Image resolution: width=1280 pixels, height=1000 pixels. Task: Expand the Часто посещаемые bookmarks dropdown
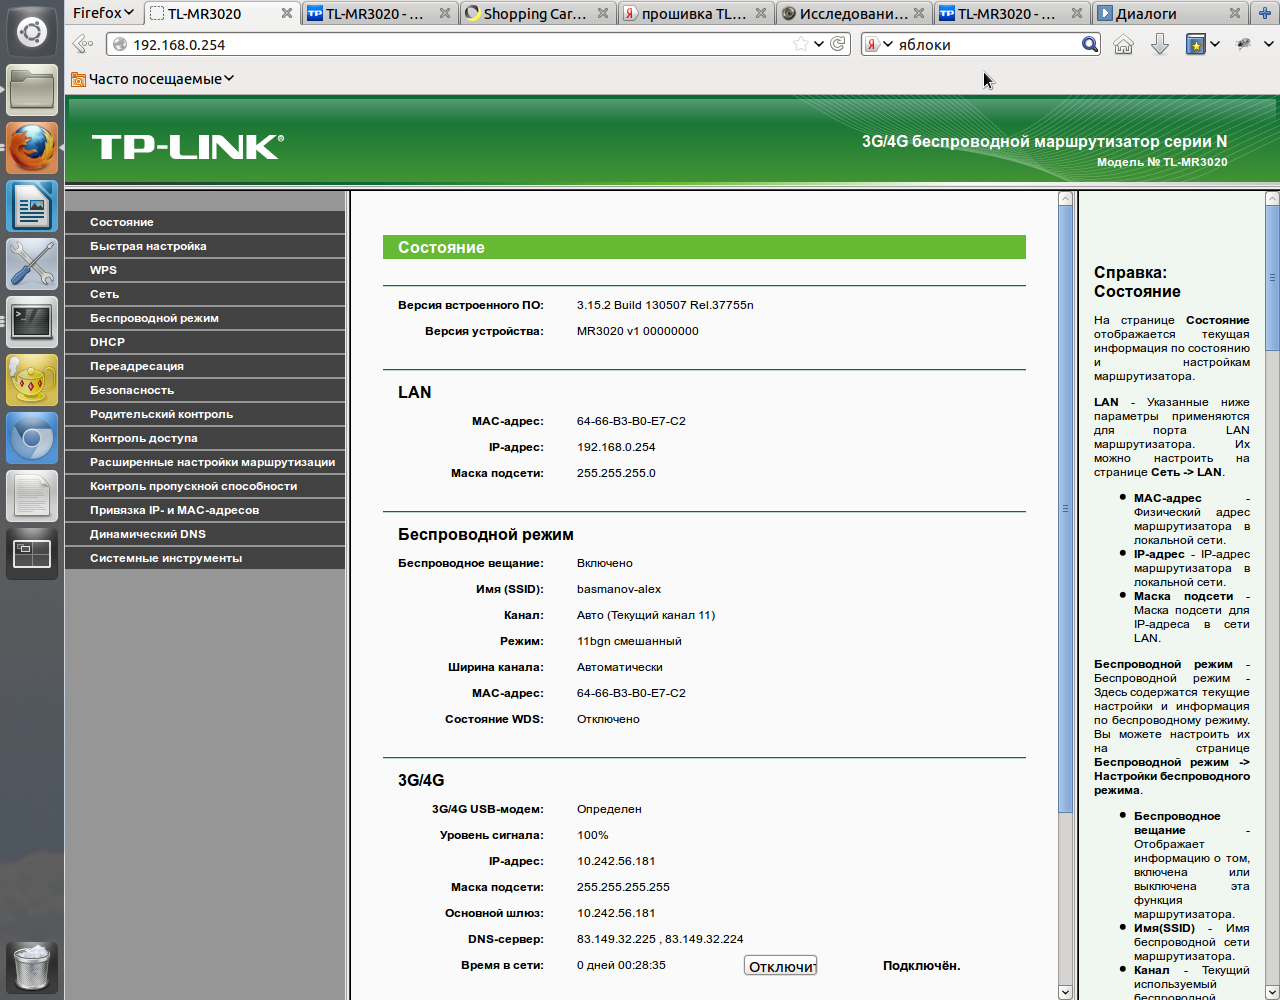click(x=154, y=79)
